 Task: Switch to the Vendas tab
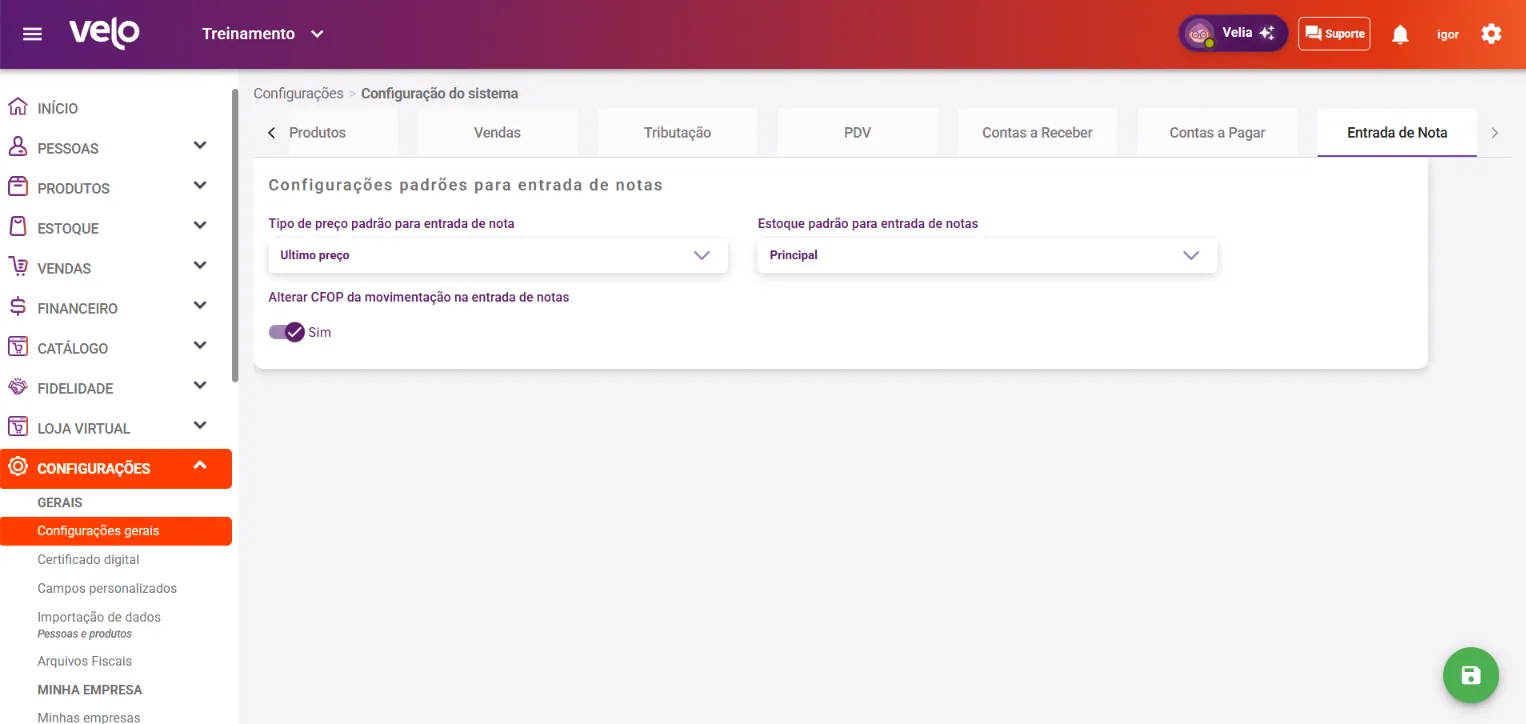497,133
